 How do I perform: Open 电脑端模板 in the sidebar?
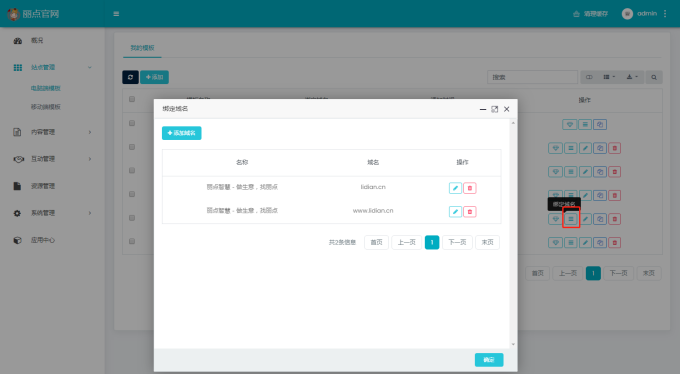(46, 88)
